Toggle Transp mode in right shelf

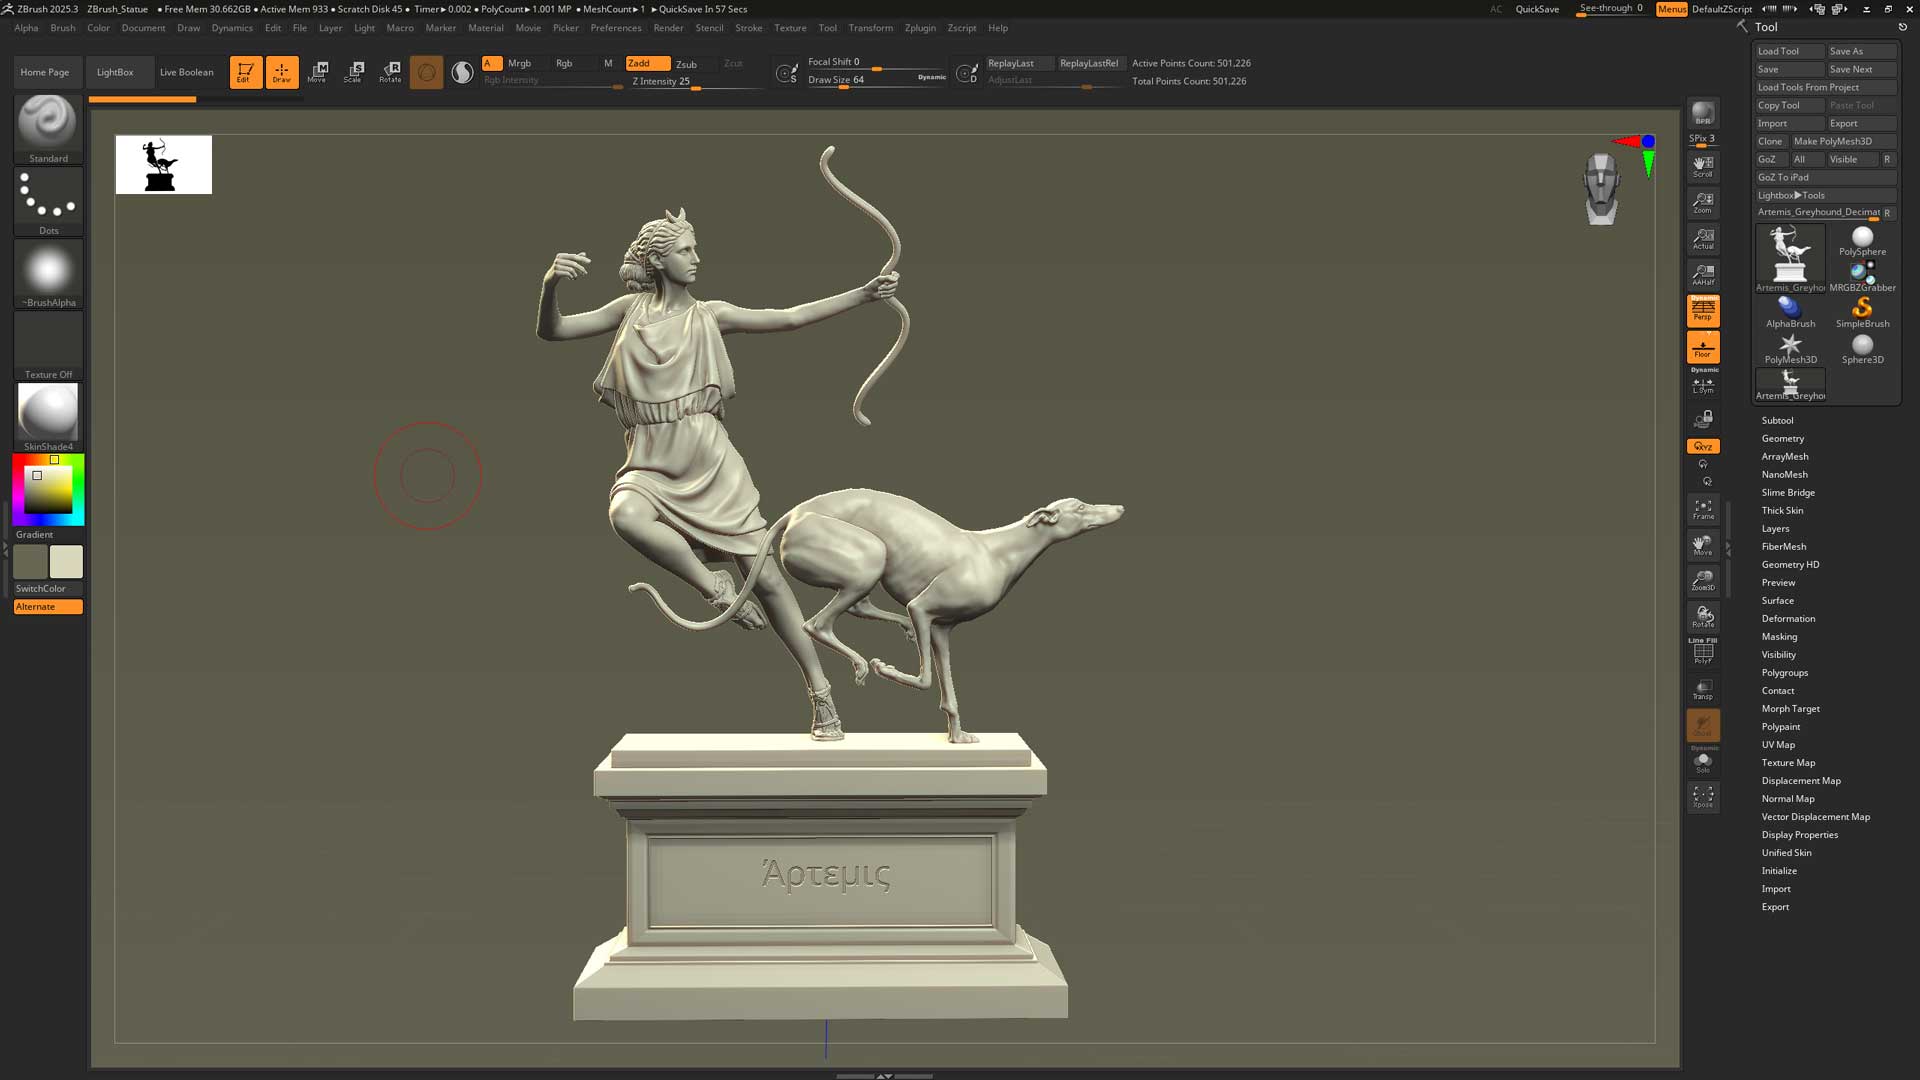[x=1703, y=686]
